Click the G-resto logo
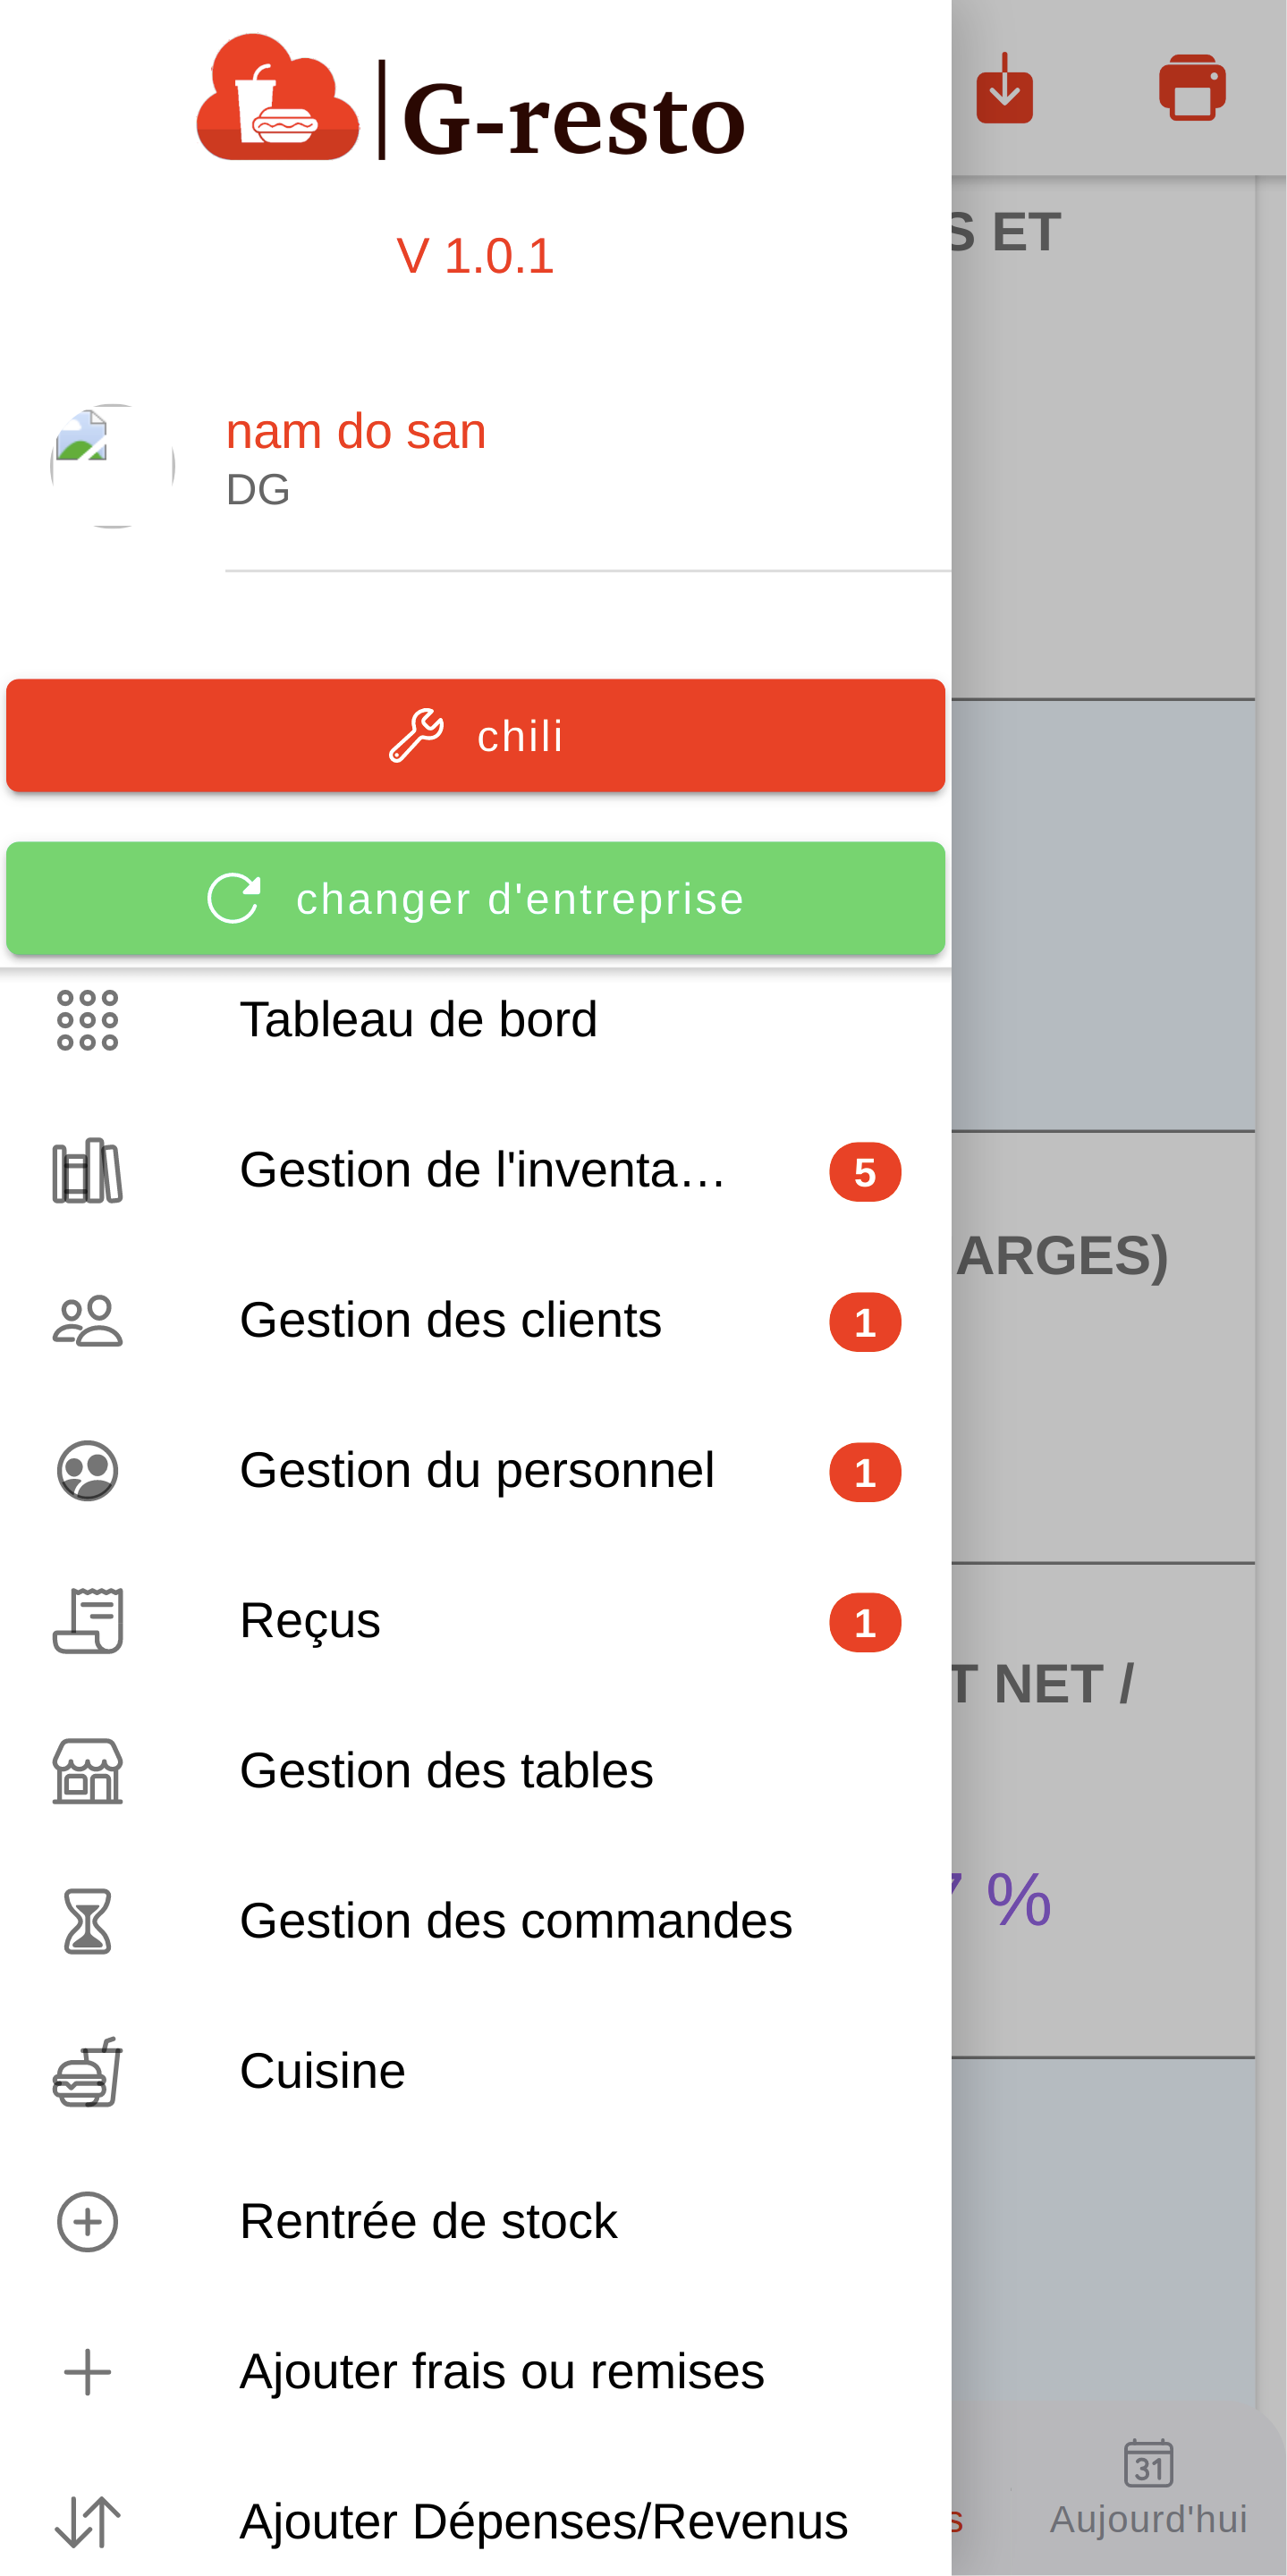 [x=472, y=100]
